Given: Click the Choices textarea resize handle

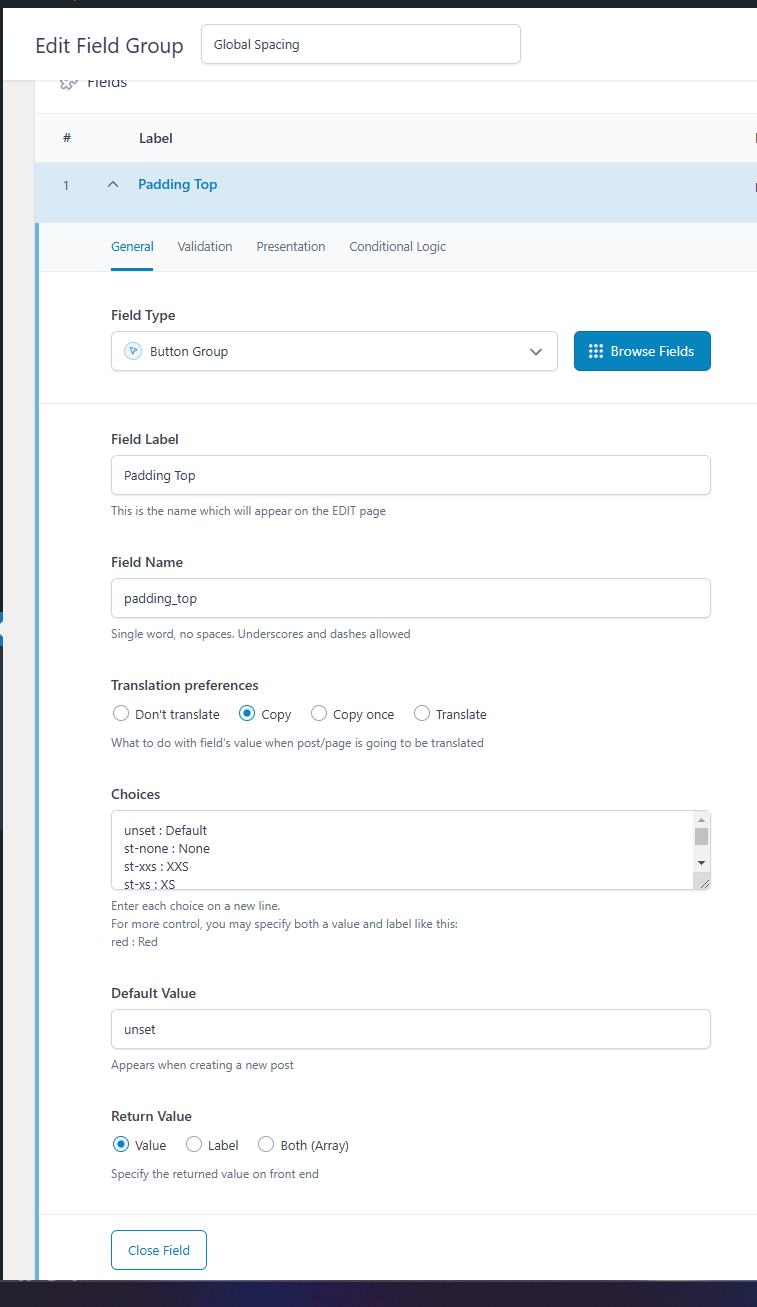Looking at the screenshot, I should point(702,881).
